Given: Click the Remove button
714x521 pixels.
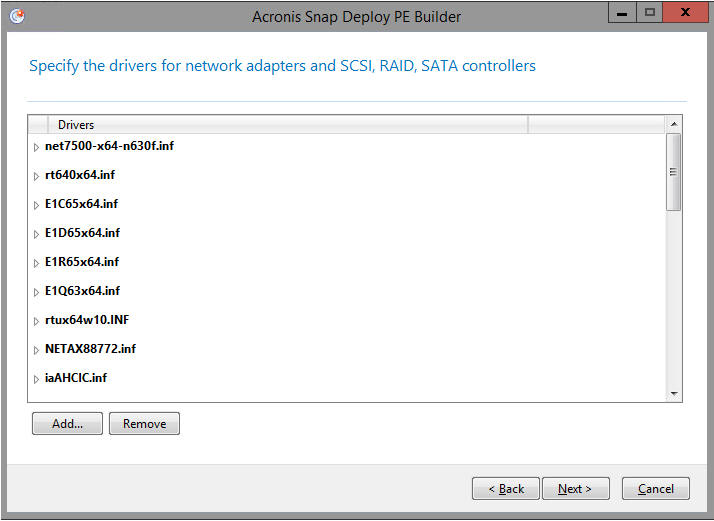Looking at the screenshot, I should (144, 424).
